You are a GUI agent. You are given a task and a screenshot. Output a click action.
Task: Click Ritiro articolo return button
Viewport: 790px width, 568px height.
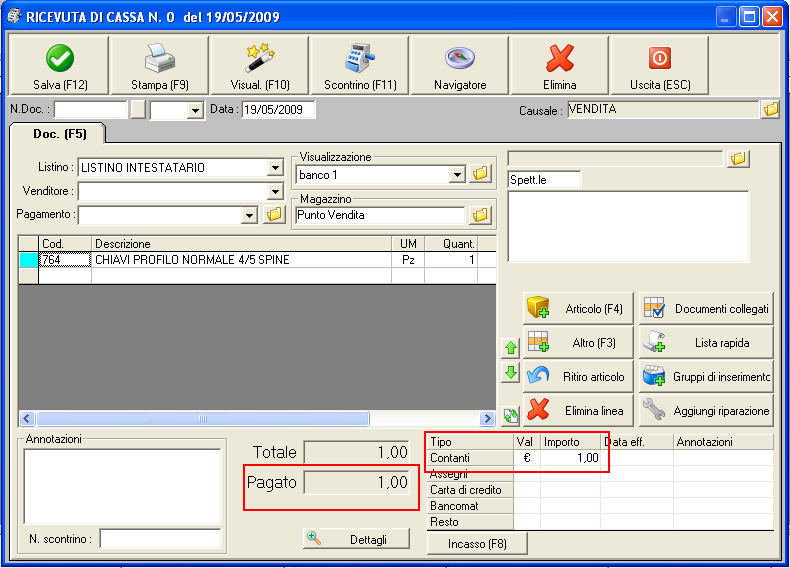click(x=578, y=376)
